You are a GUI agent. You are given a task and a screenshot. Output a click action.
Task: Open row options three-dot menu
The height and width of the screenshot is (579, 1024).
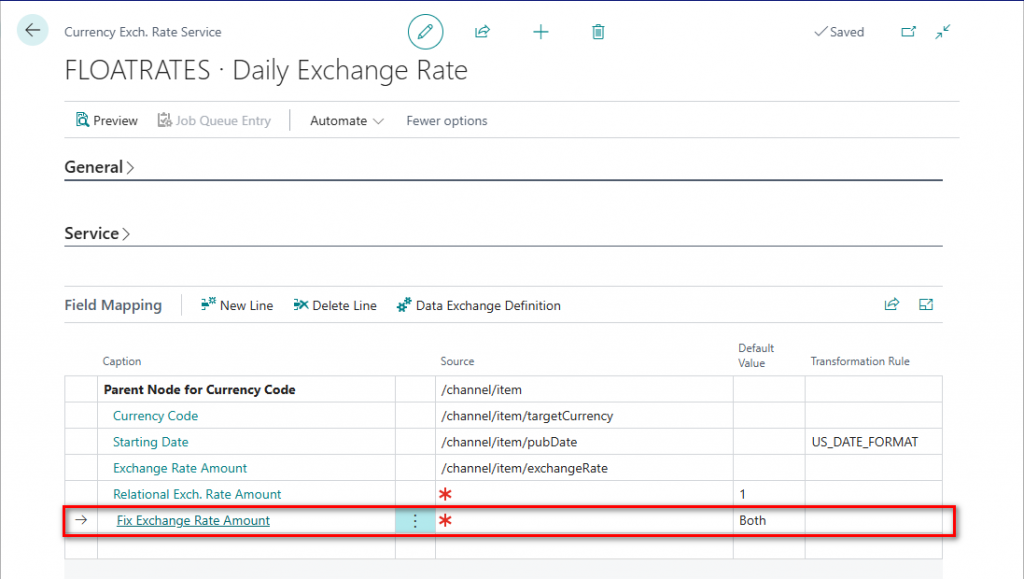[x=415, y=521]
